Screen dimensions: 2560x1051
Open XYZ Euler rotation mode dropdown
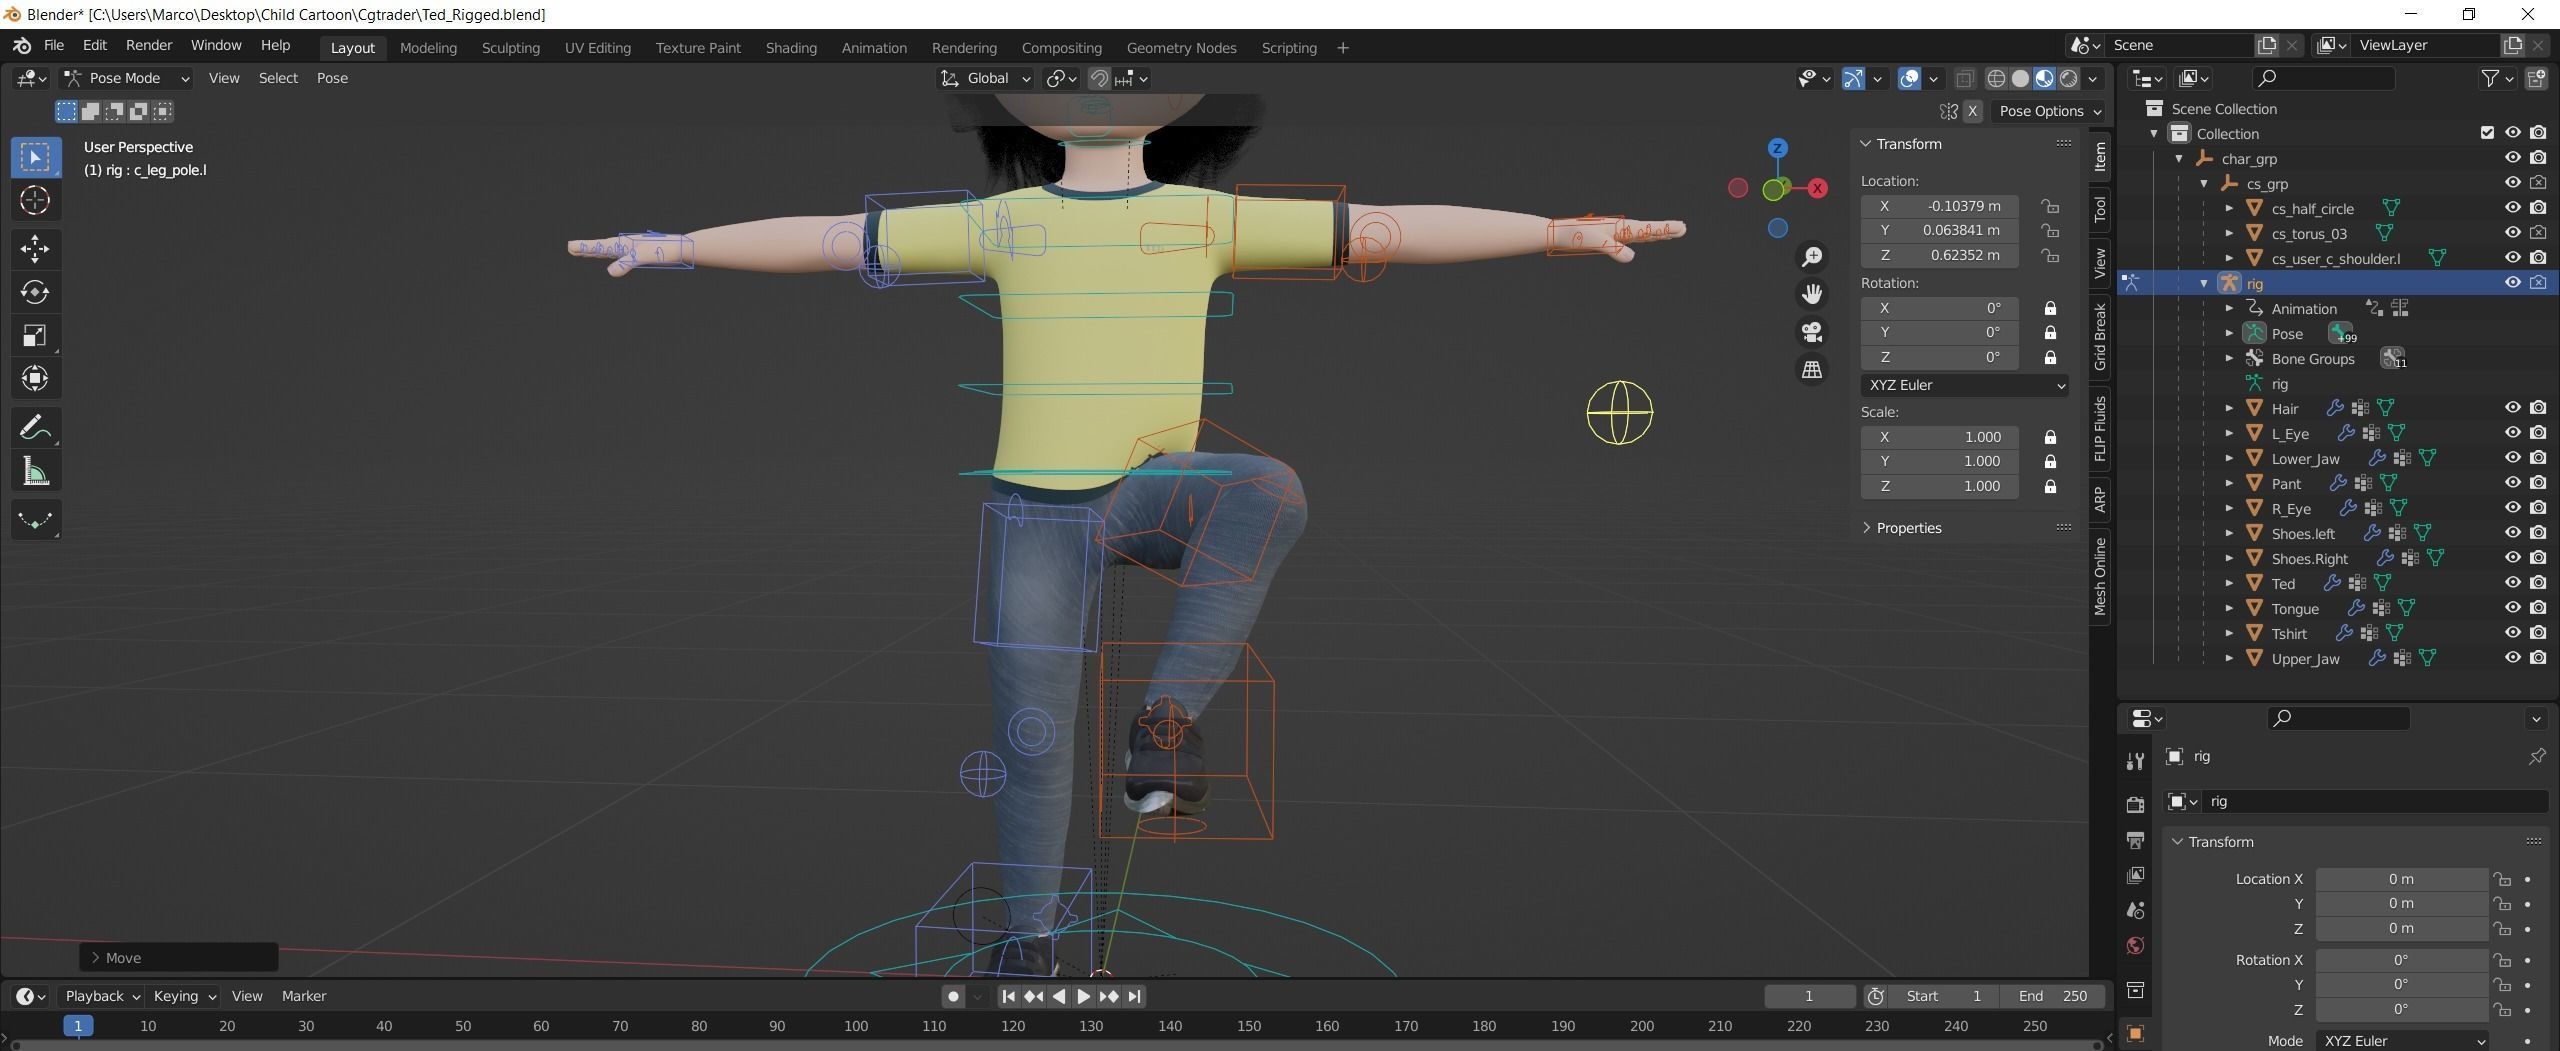(1964, 385)
